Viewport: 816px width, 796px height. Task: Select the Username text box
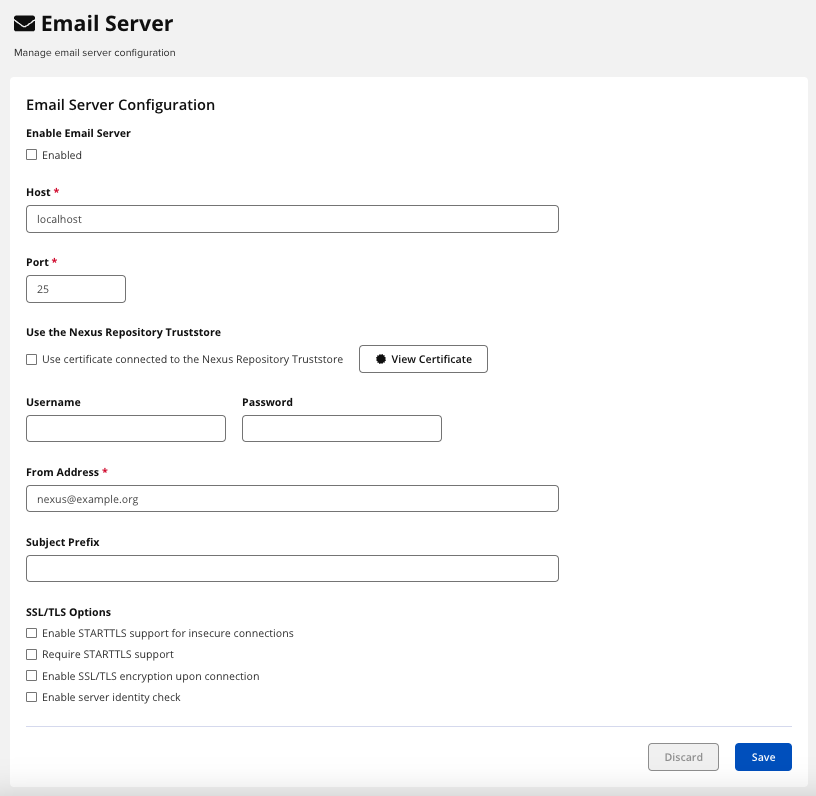(x=126, y=429)
